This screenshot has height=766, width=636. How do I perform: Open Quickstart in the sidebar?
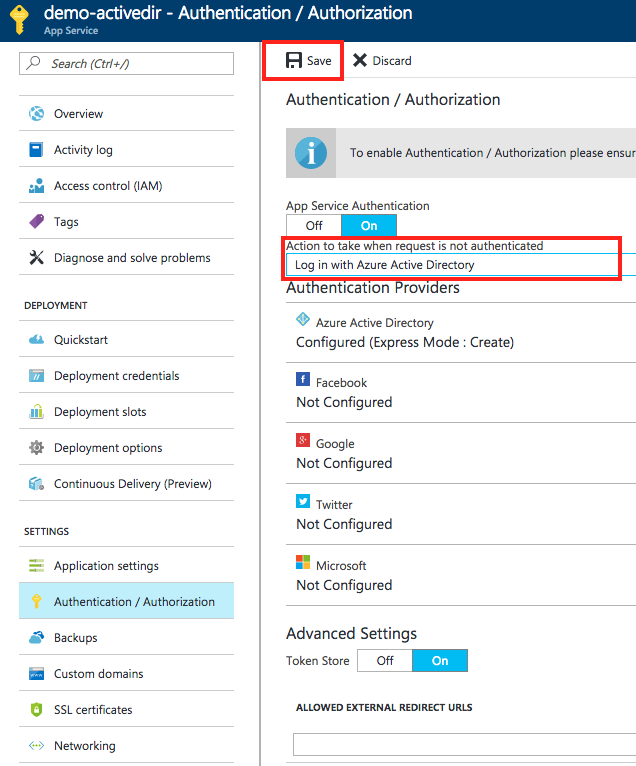(x=127, y=340)
